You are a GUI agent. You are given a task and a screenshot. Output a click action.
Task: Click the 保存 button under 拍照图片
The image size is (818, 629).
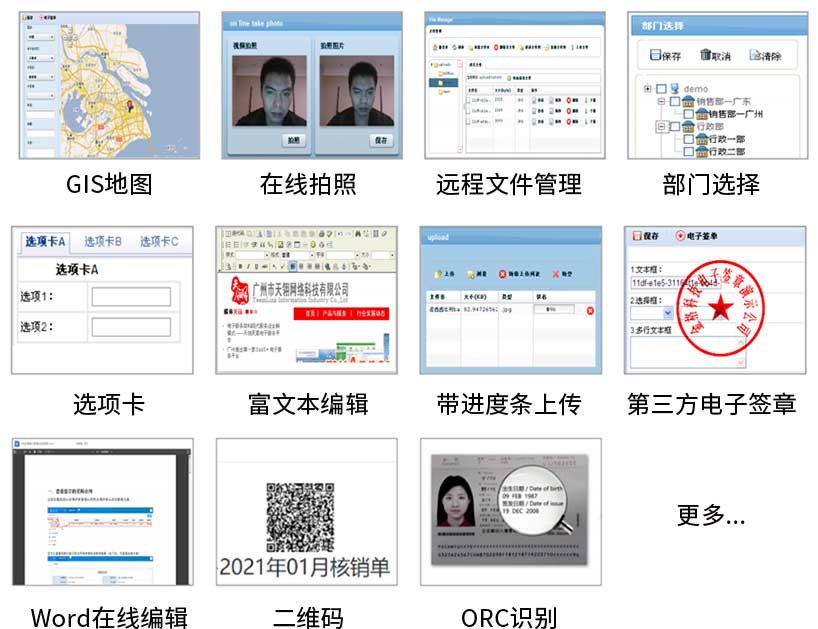[381, 140]
